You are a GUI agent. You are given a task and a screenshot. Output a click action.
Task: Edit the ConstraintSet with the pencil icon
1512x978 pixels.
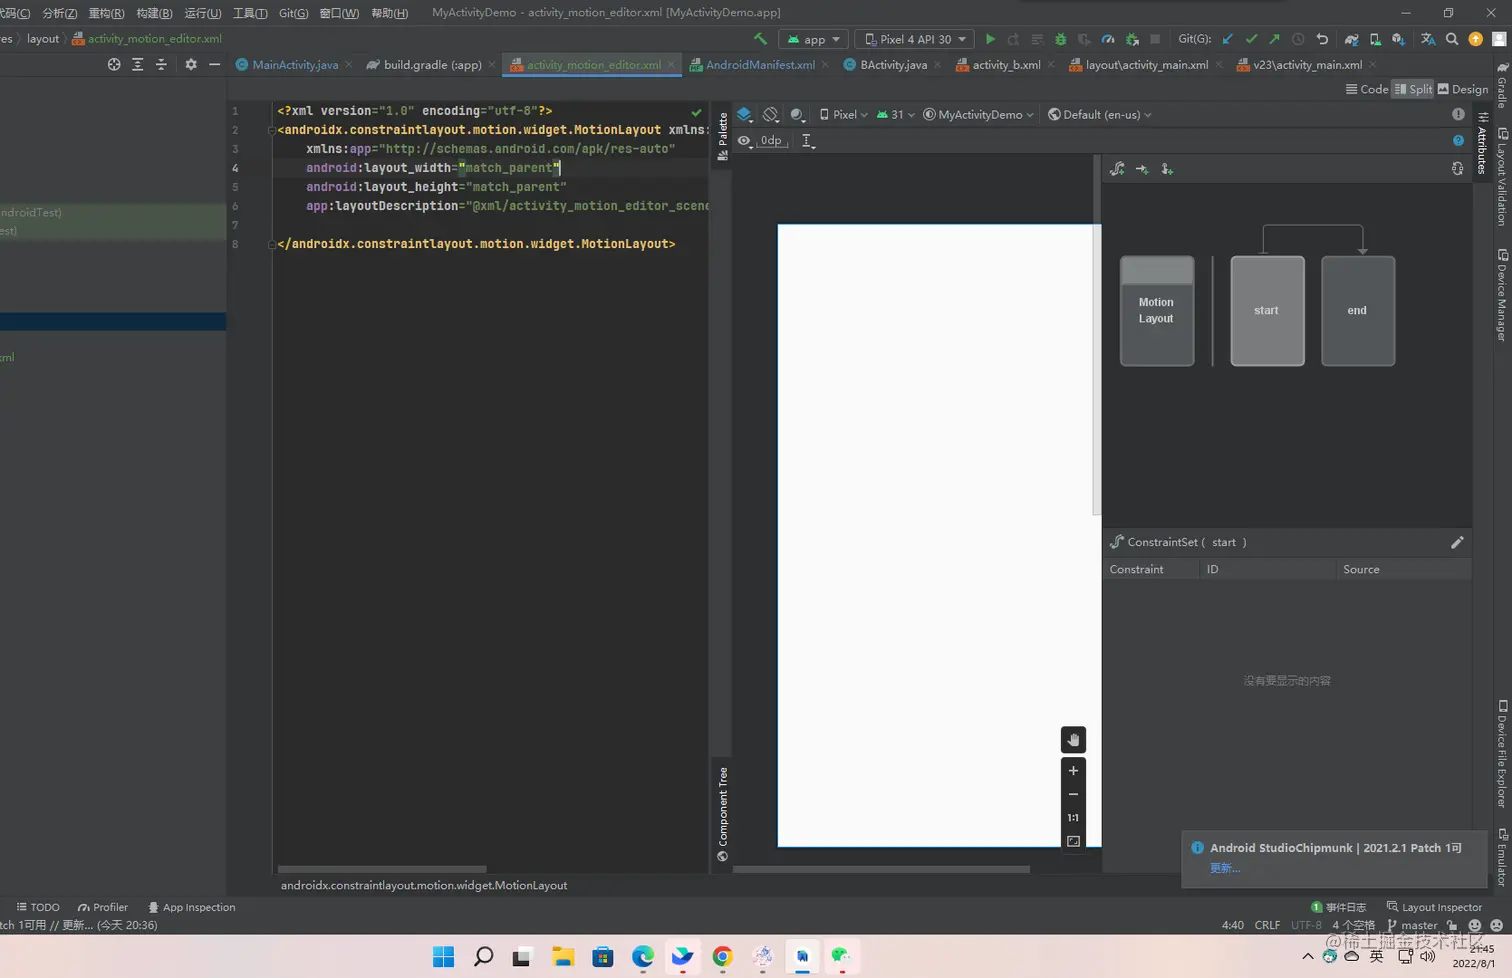point(1457,542)
